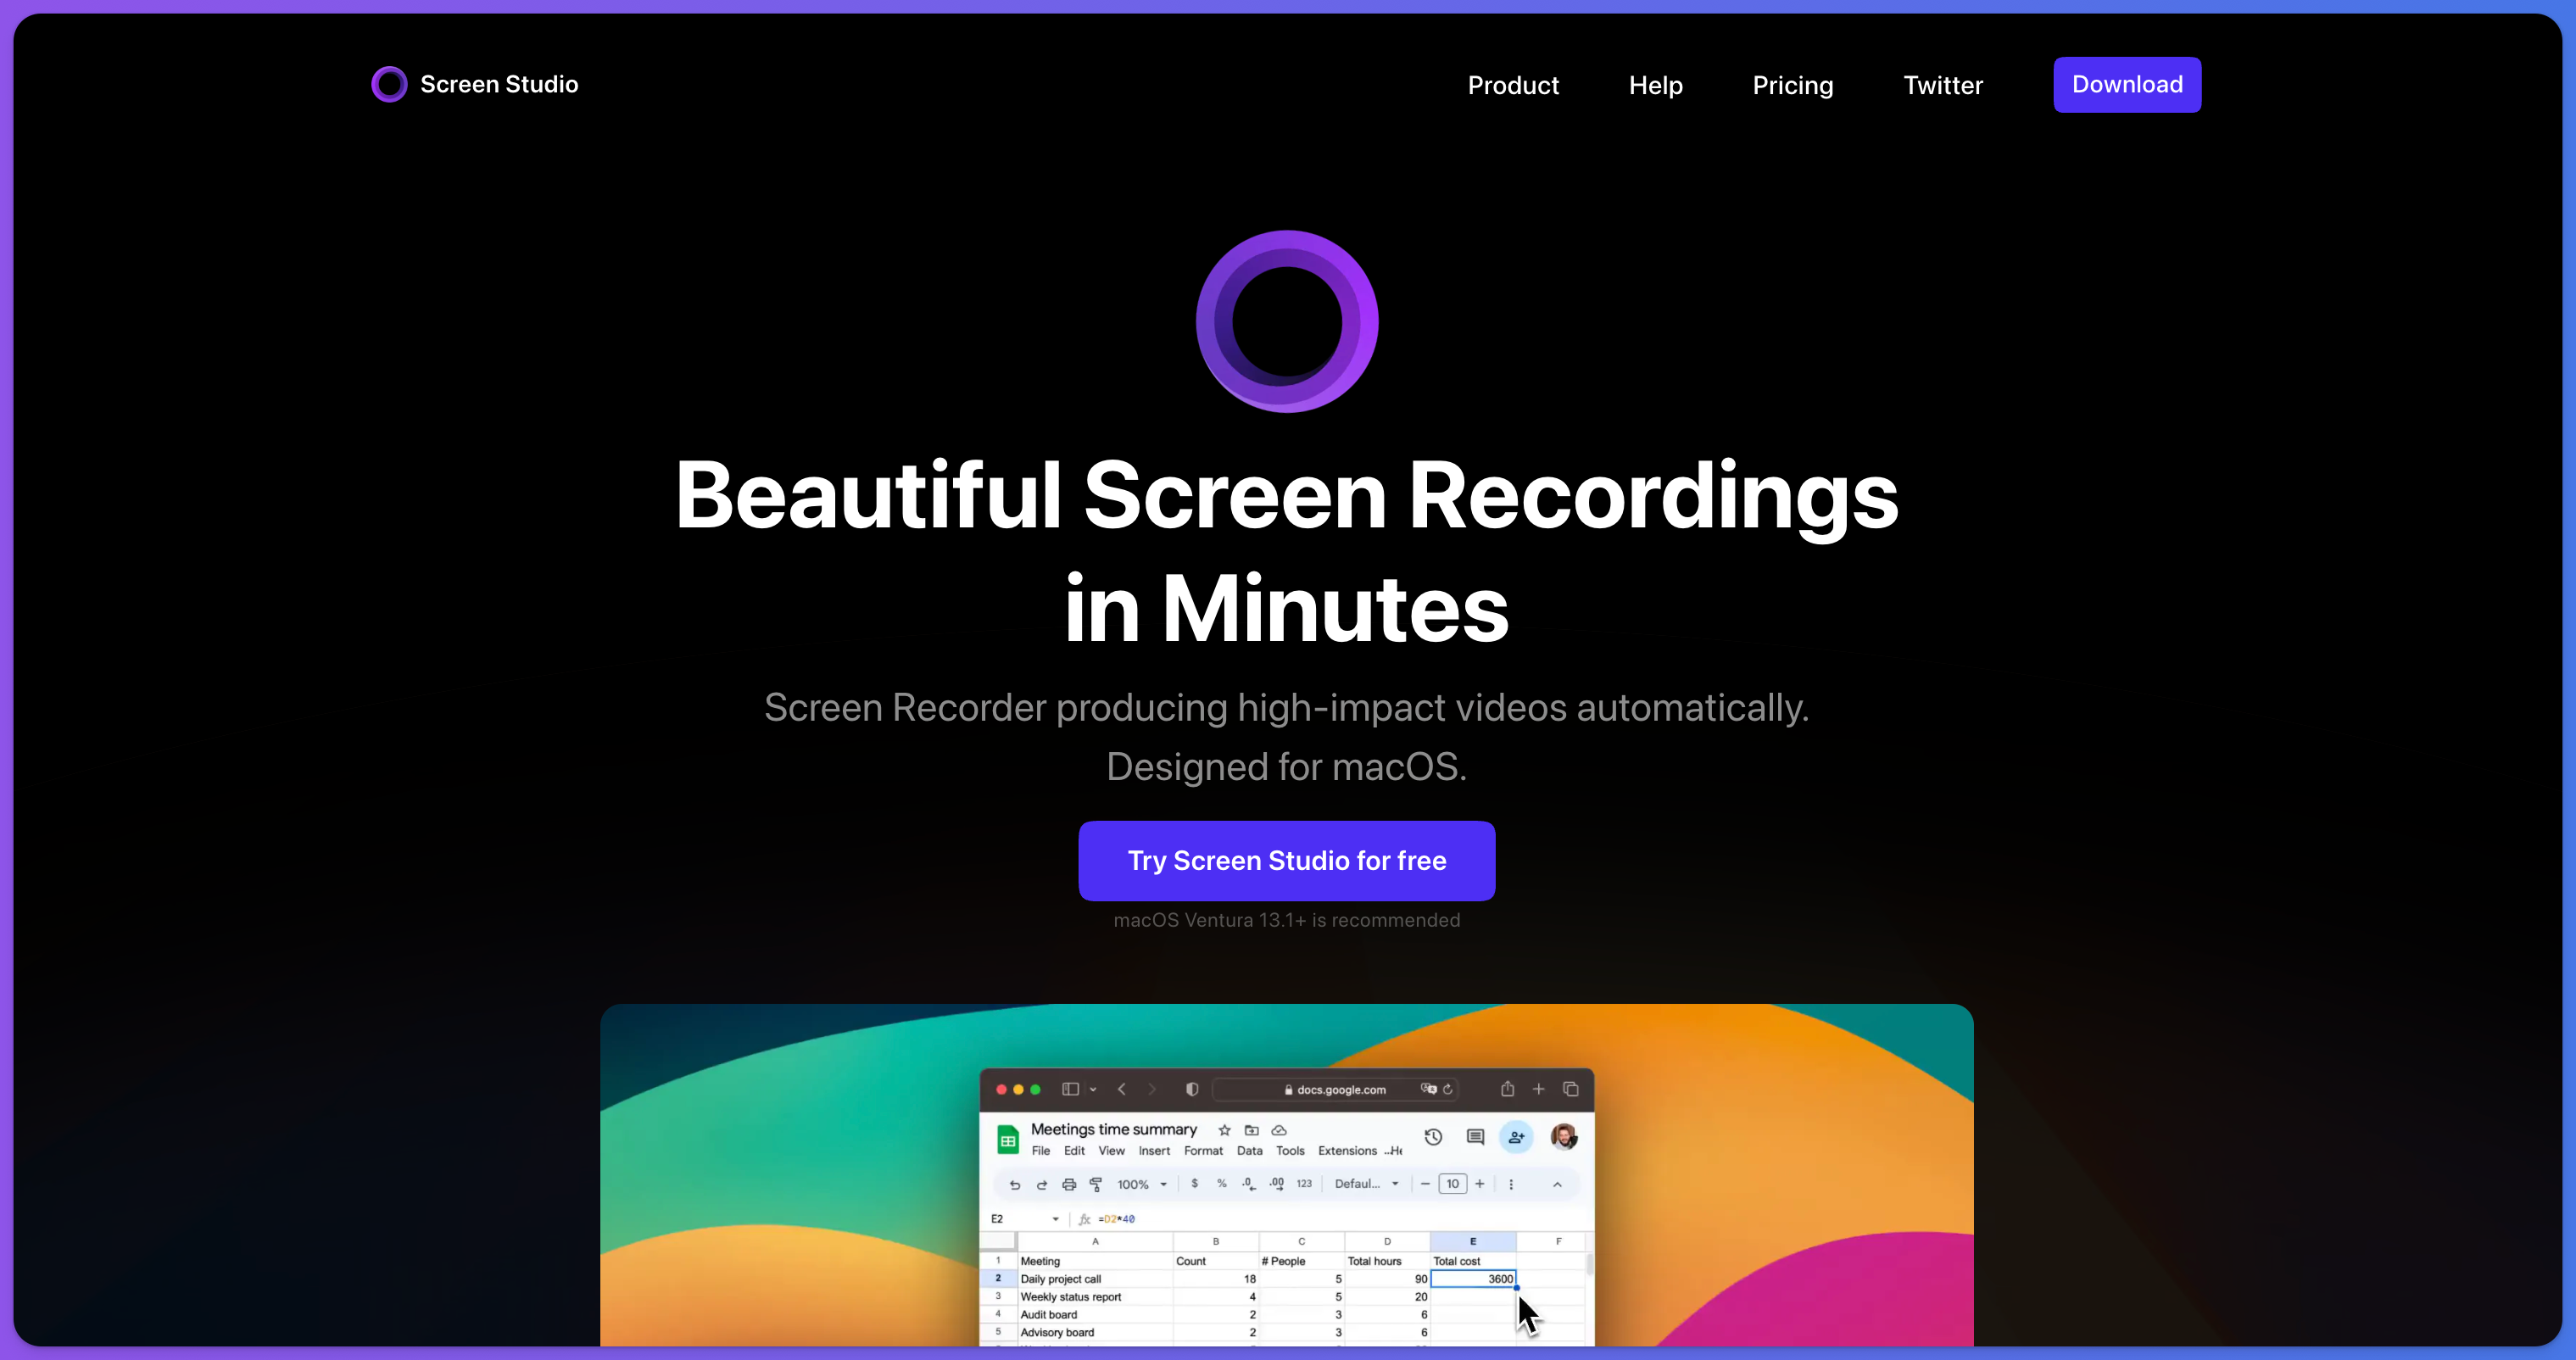Click the Download button in navbar
Screen dimensions: 2576x1360
tap(2126, 85)
